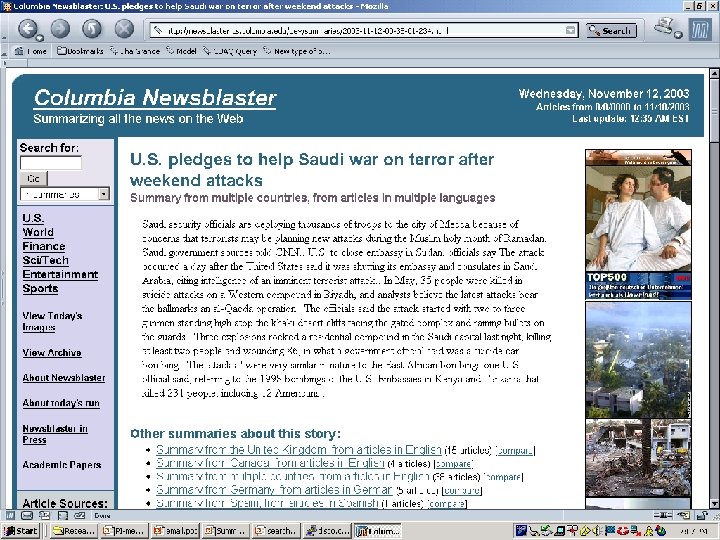This screenshot has height=540, width=720.
Task: Expand the summaries dropdown in the sidebar
Action: (104, 194)
